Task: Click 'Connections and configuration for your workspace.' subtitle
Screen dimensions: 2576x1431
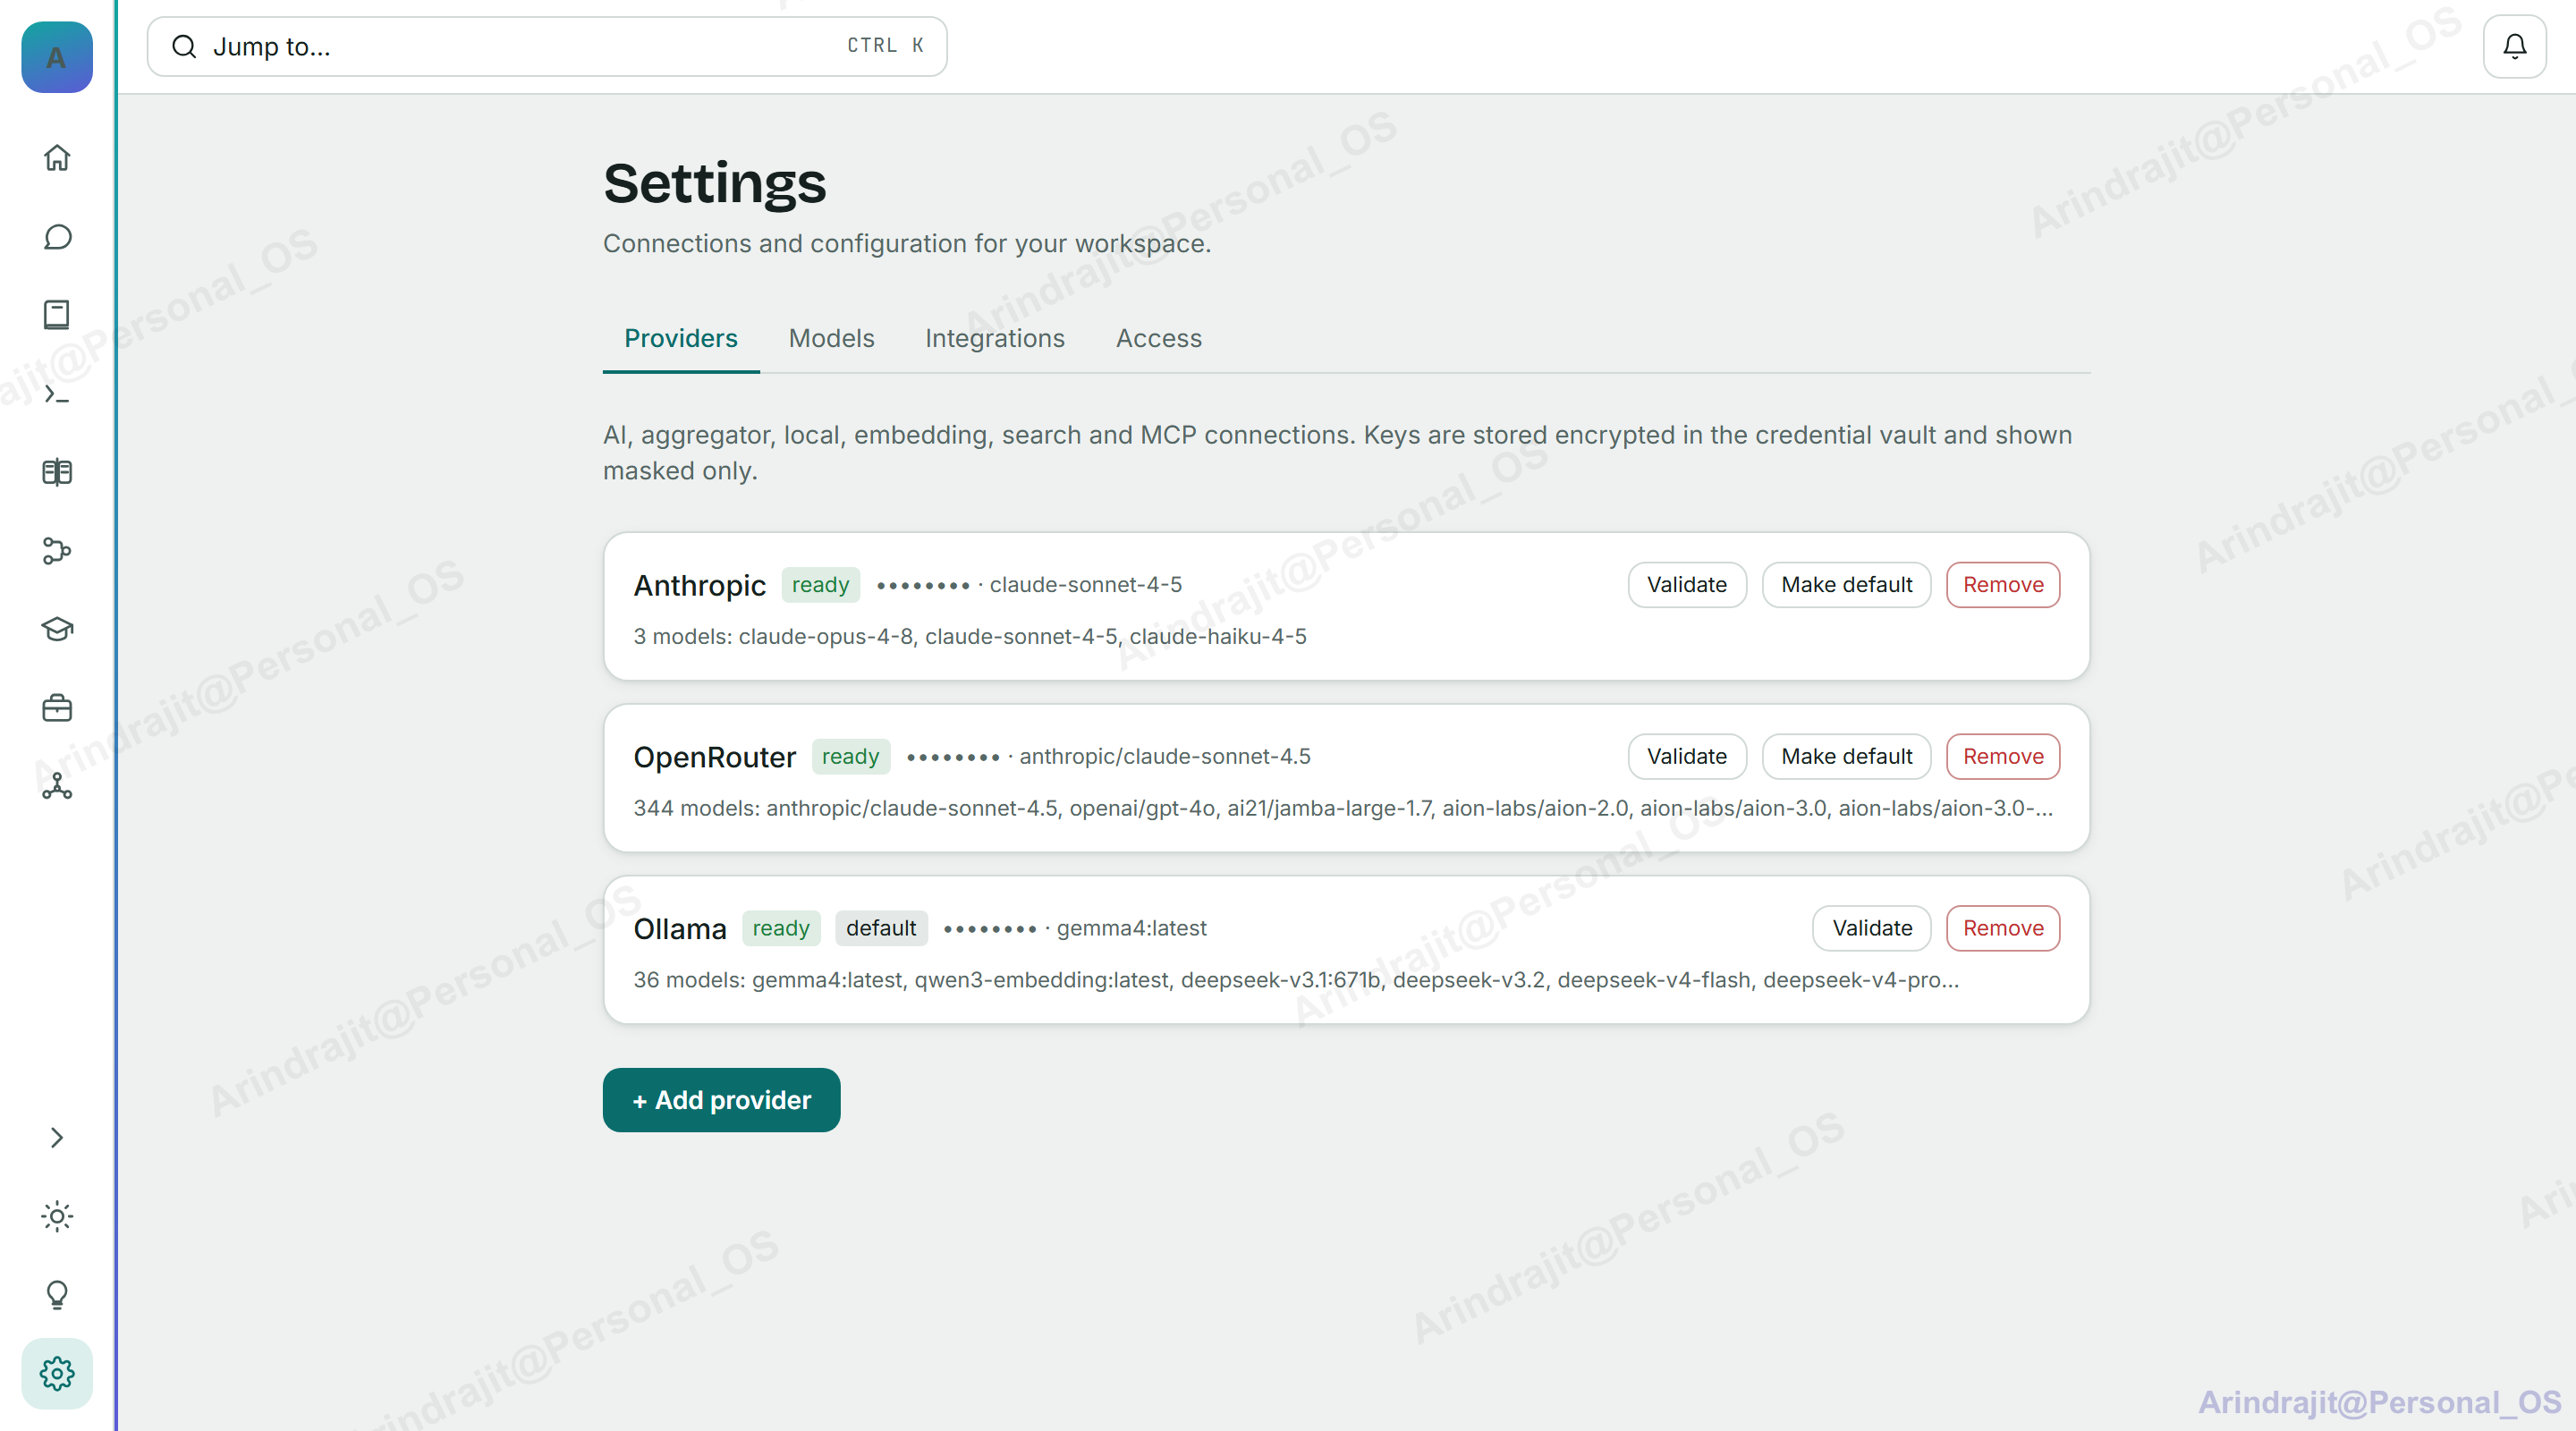Action: [x=907, y=243]
